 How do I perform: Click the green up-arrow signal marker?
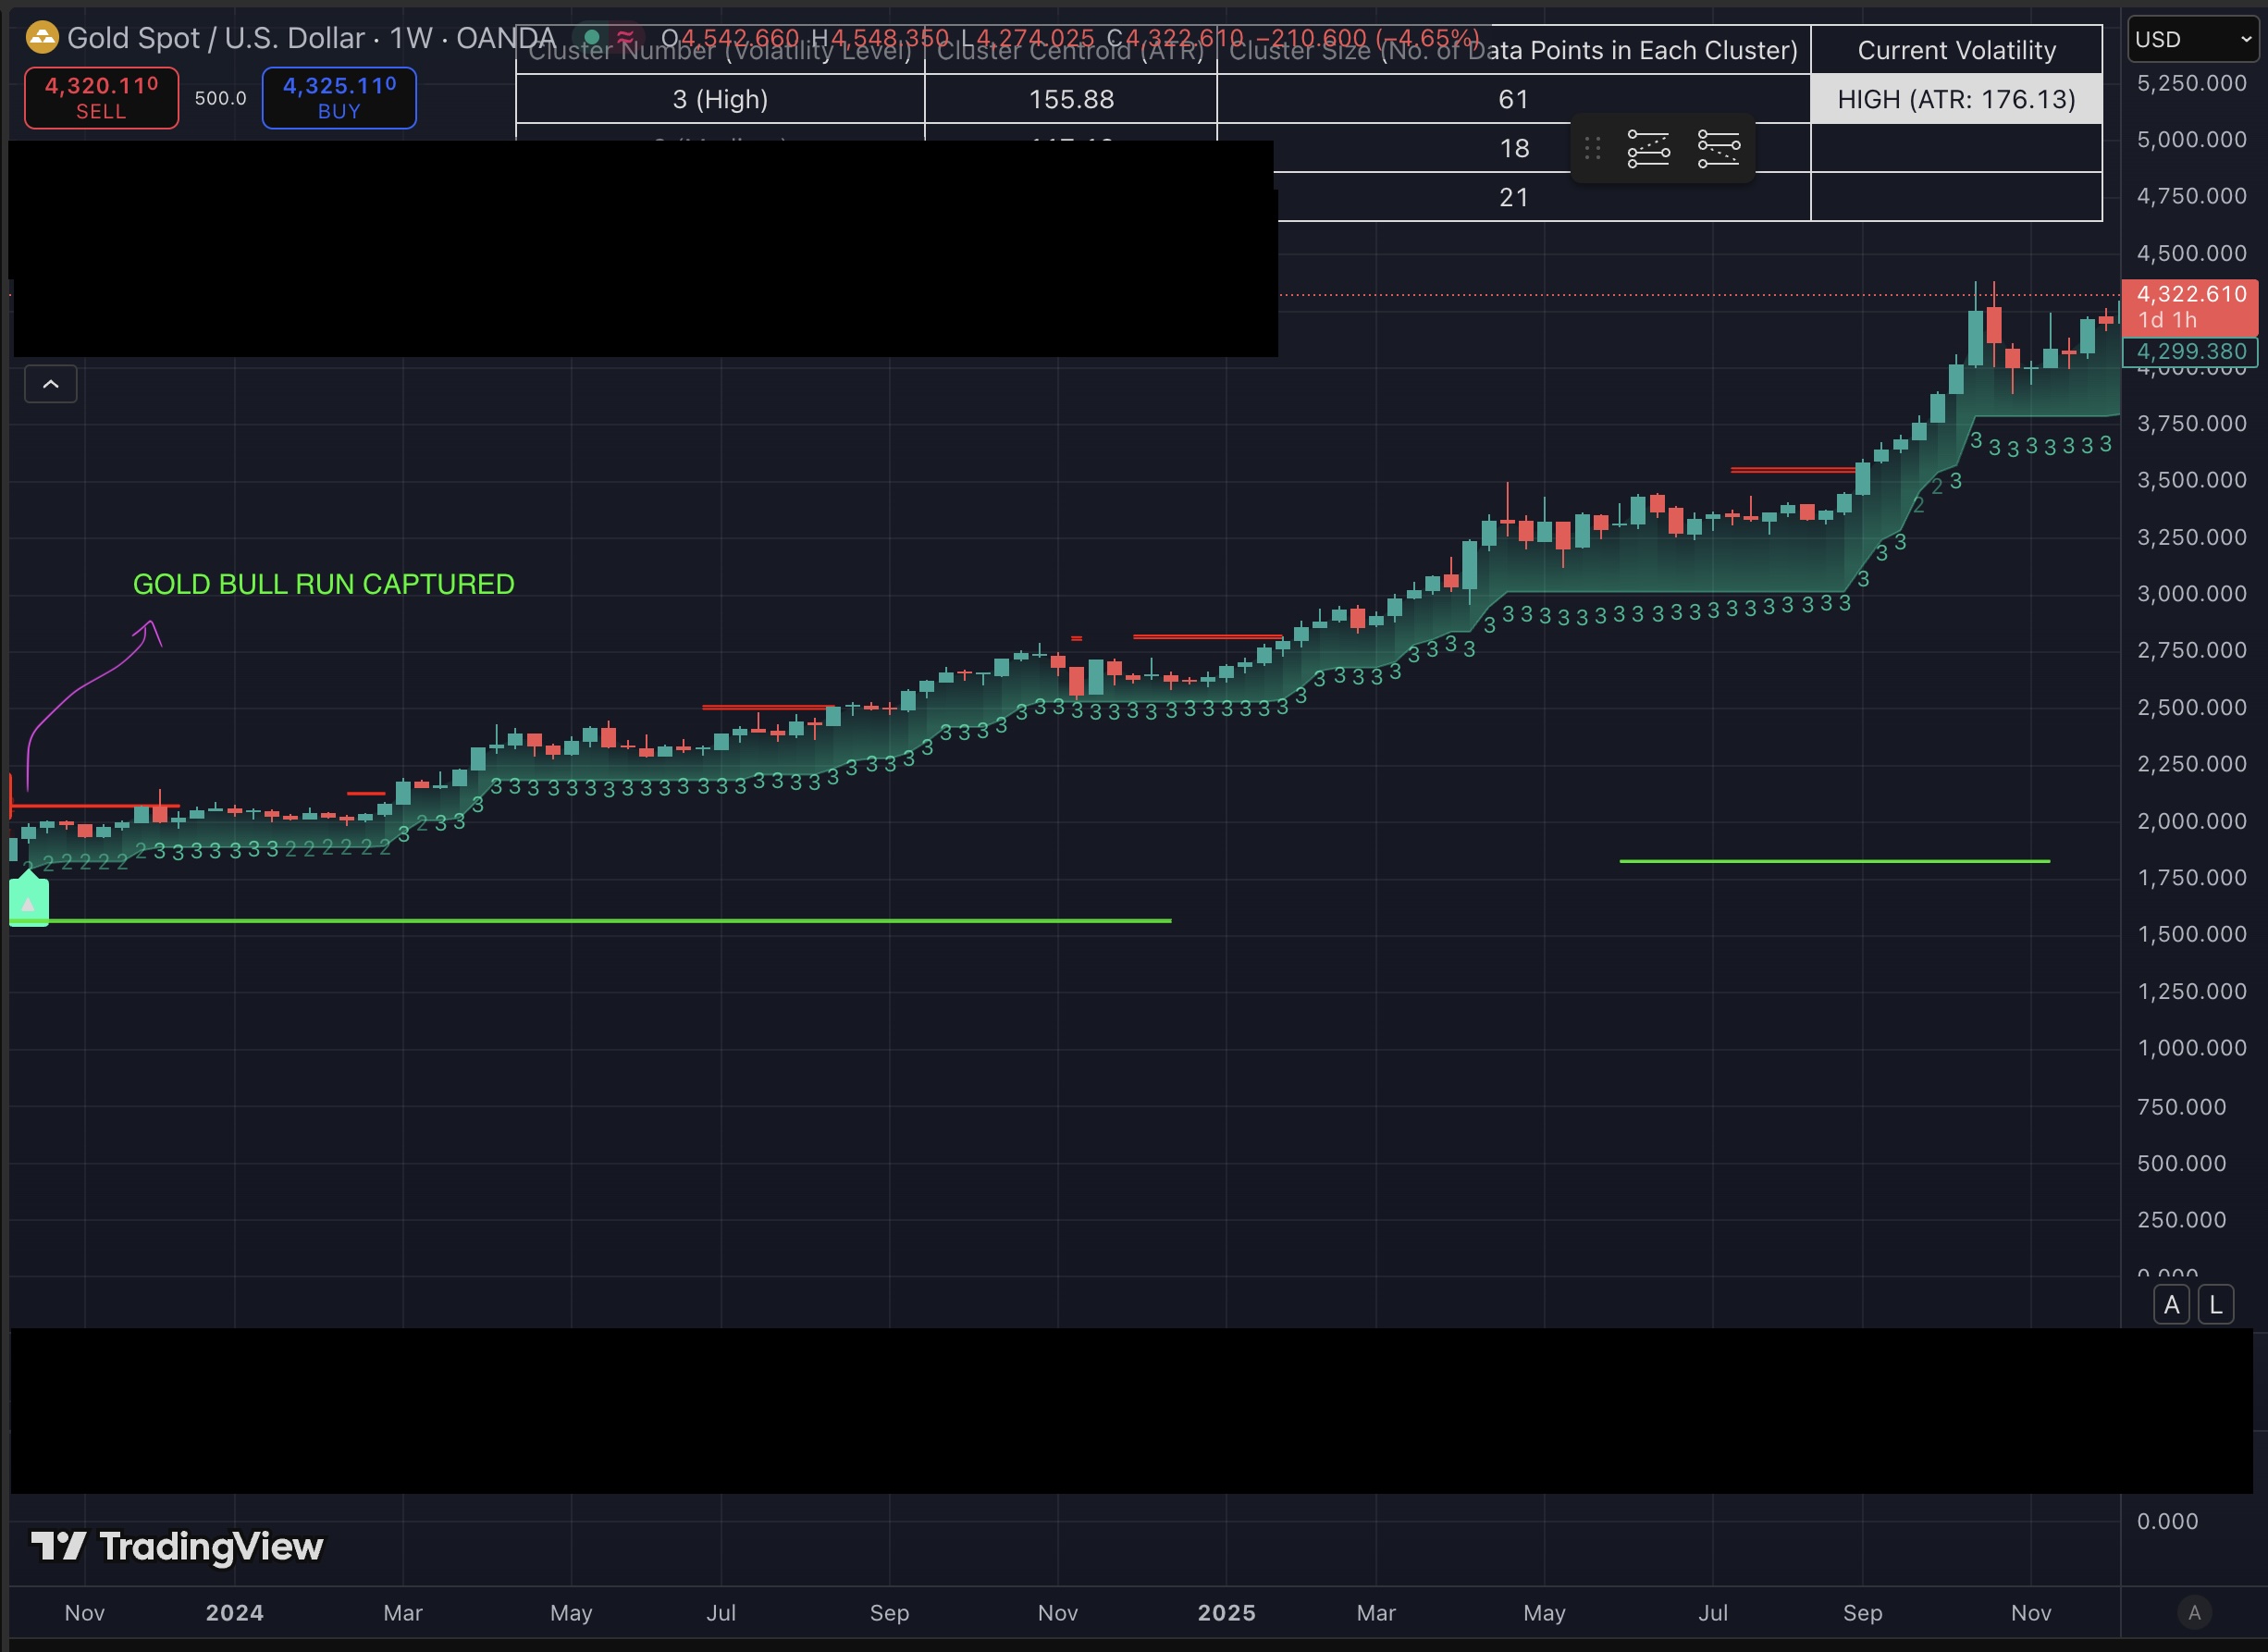point(28,903)
